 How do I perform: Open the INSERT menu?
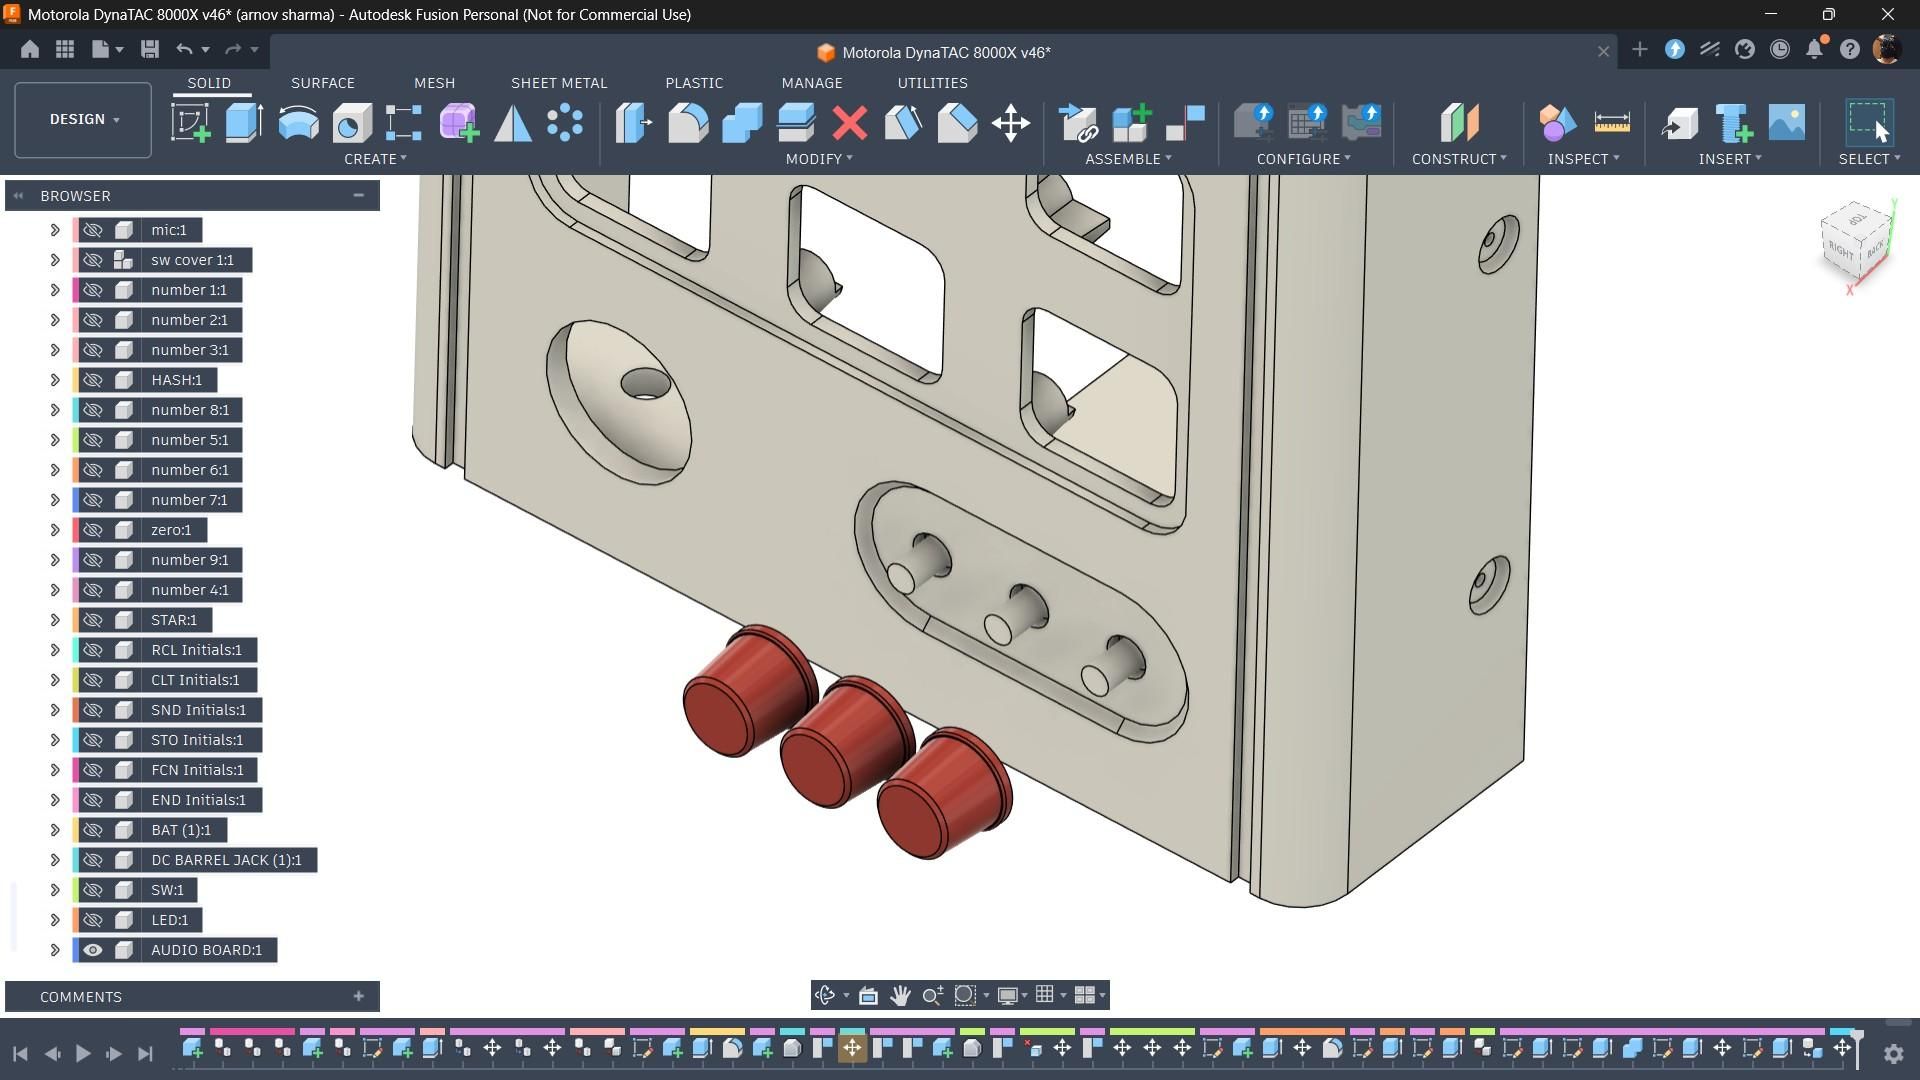click(1730, 159)
